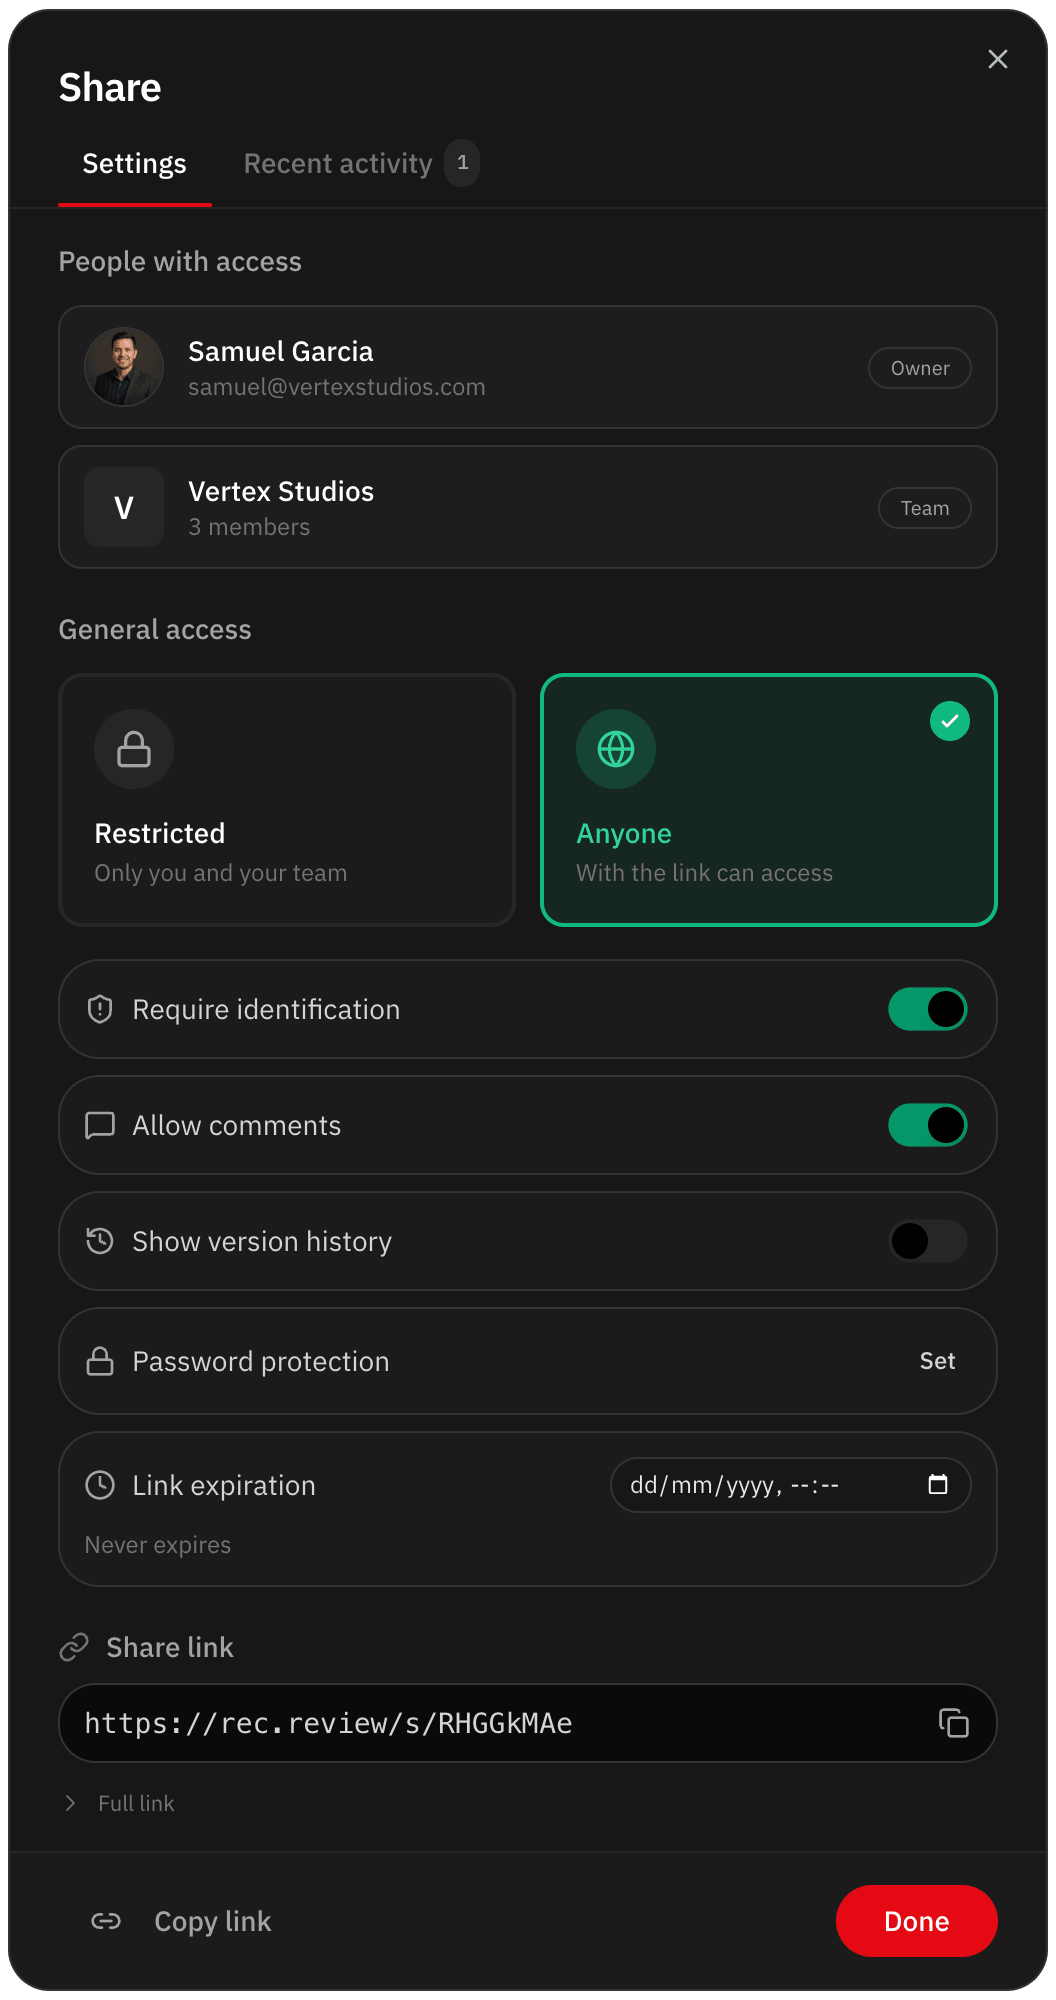Viewport: 1056px width, 2000px height.
Task: Click the Anyone globe icon
Action: coord(616,749)
